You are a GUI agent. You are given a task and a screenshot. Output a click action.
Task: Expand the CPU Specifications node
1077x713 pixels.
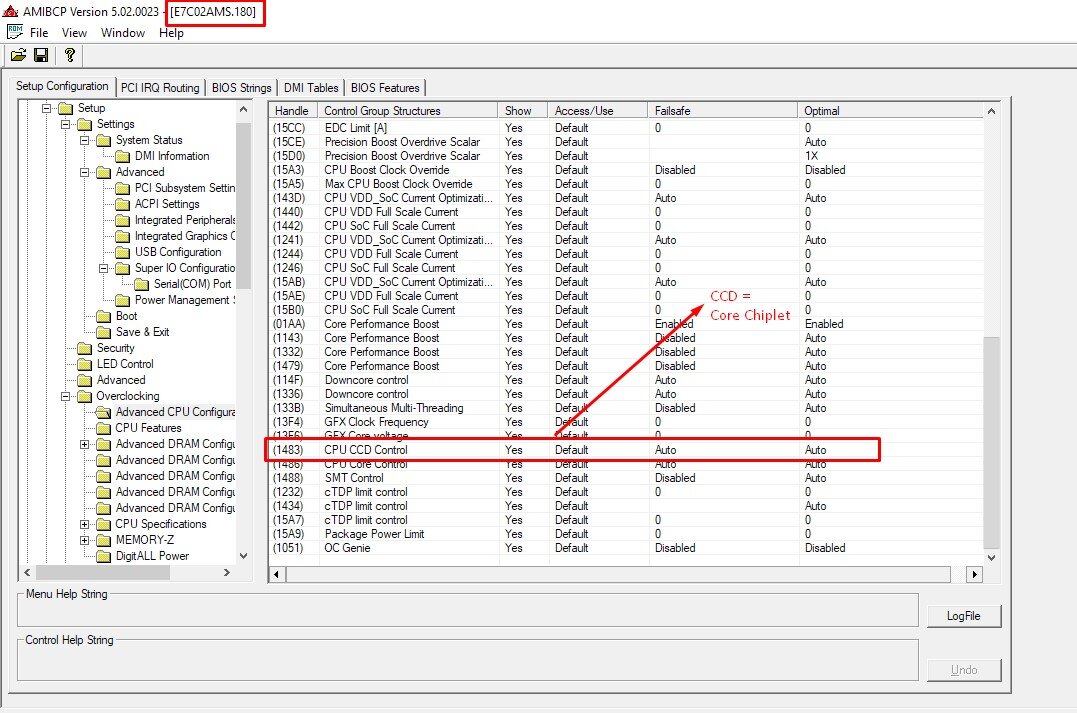coord(84,524)
